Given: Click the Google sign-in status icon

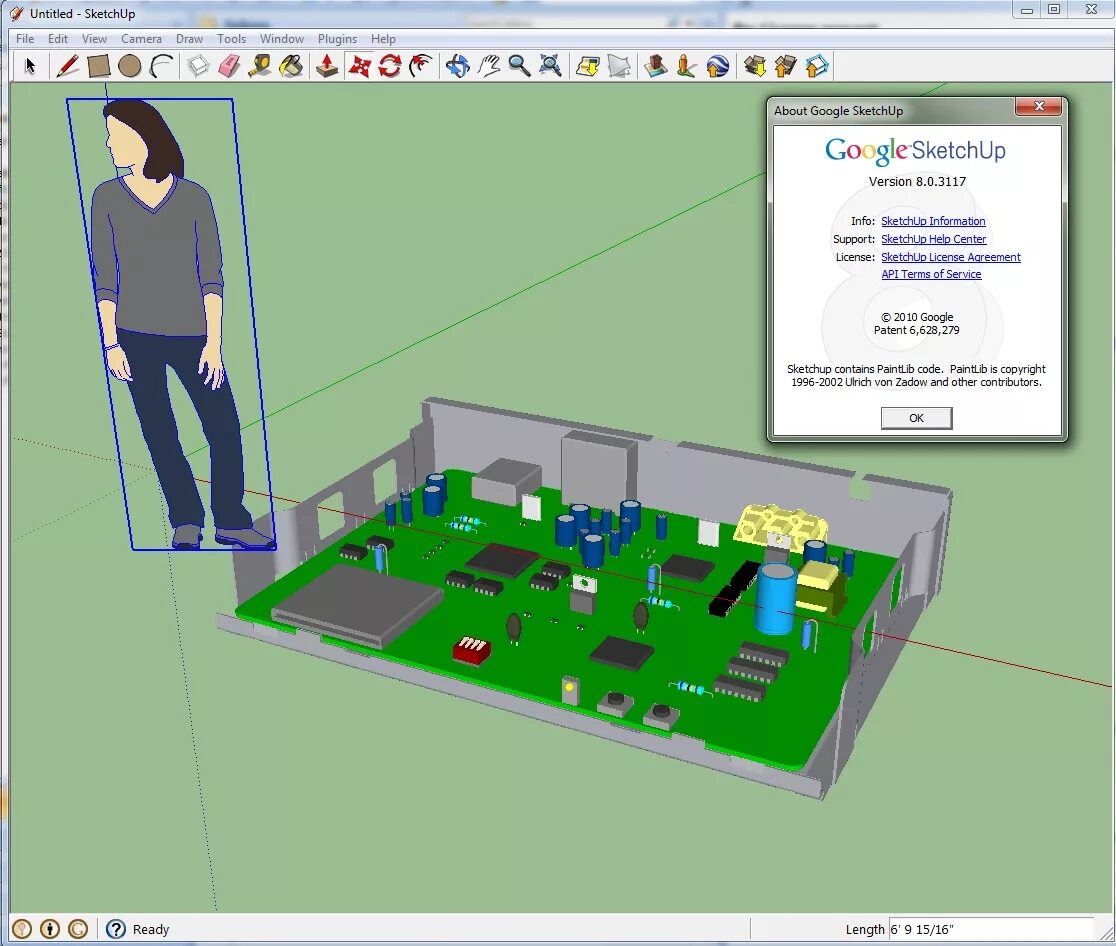Looking at the screenshot, I should point(78,929).
